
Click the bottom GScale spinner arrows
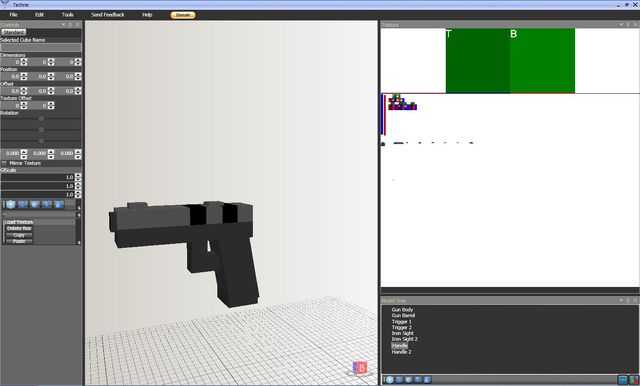point(78,194)
